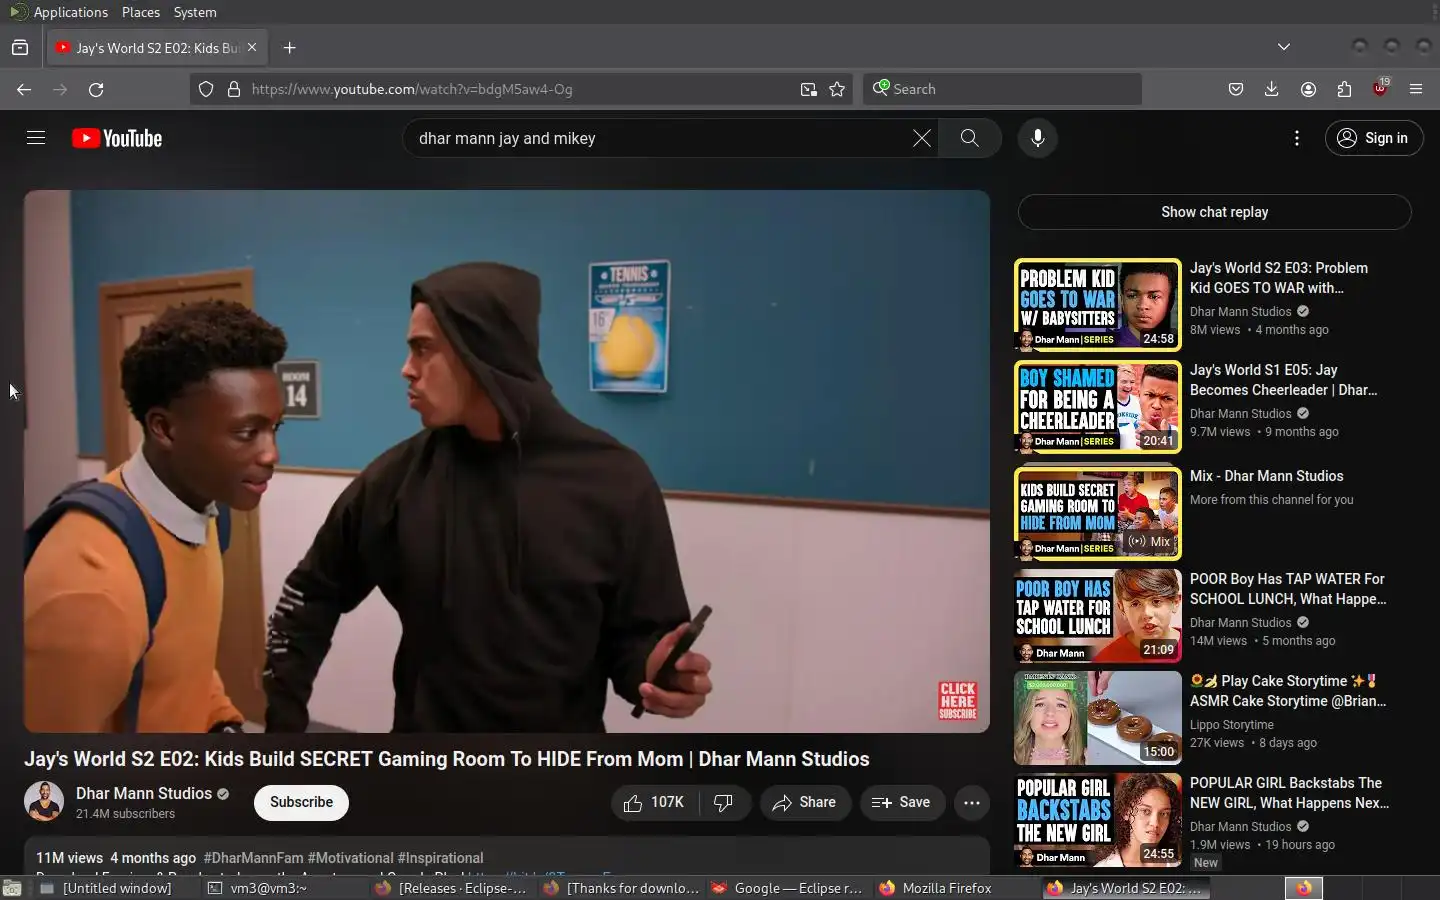Click the YouTube search magnifier button
1440x900 pixels.
[x=969, y=138]
